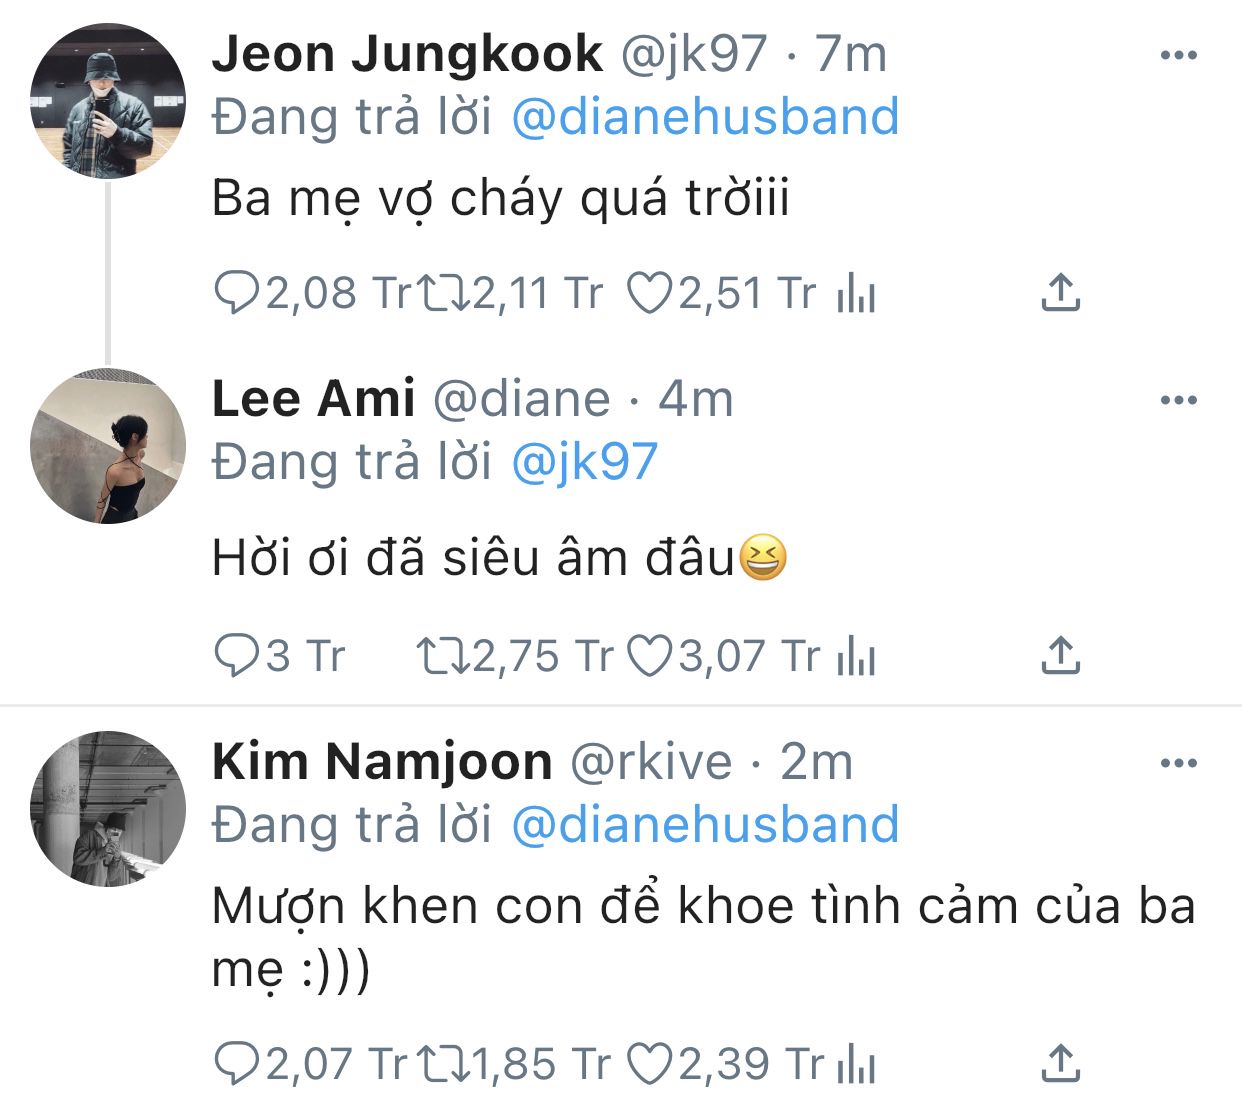
Task: Open Kim Namjoon's display name
Action: tap(382, 762)
